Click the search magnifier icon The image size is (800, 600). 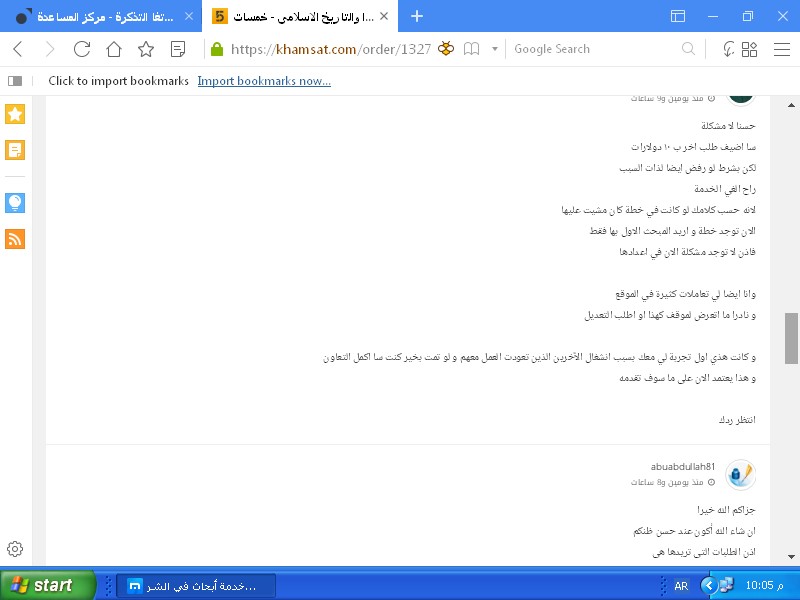tap(688, 49)
